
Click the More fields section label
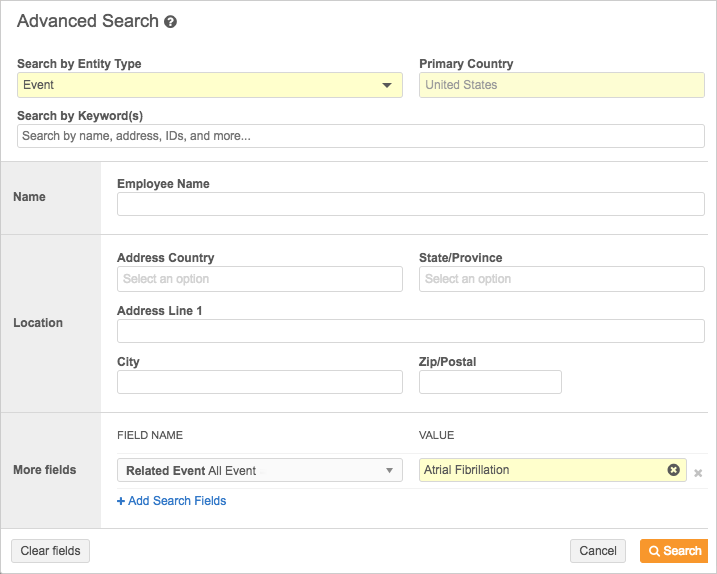pyautogui.click(x=44, y=470)
